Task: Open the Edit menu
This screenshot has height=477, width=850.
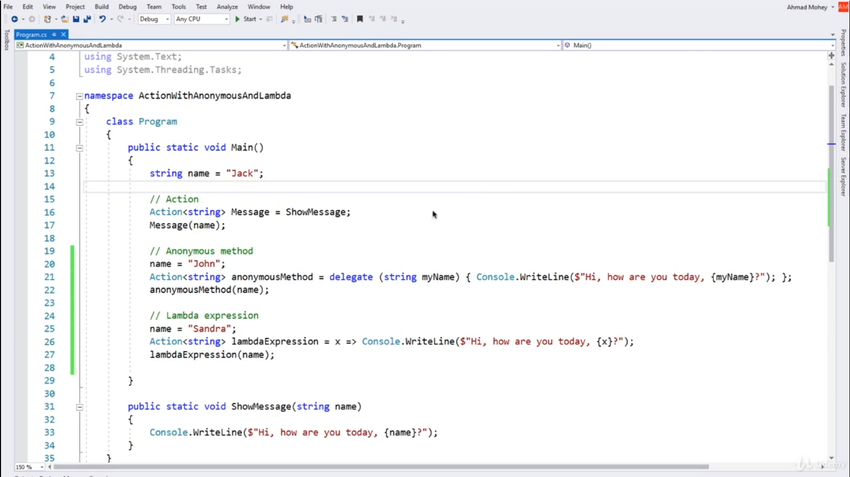Action: tap(28, 7)
